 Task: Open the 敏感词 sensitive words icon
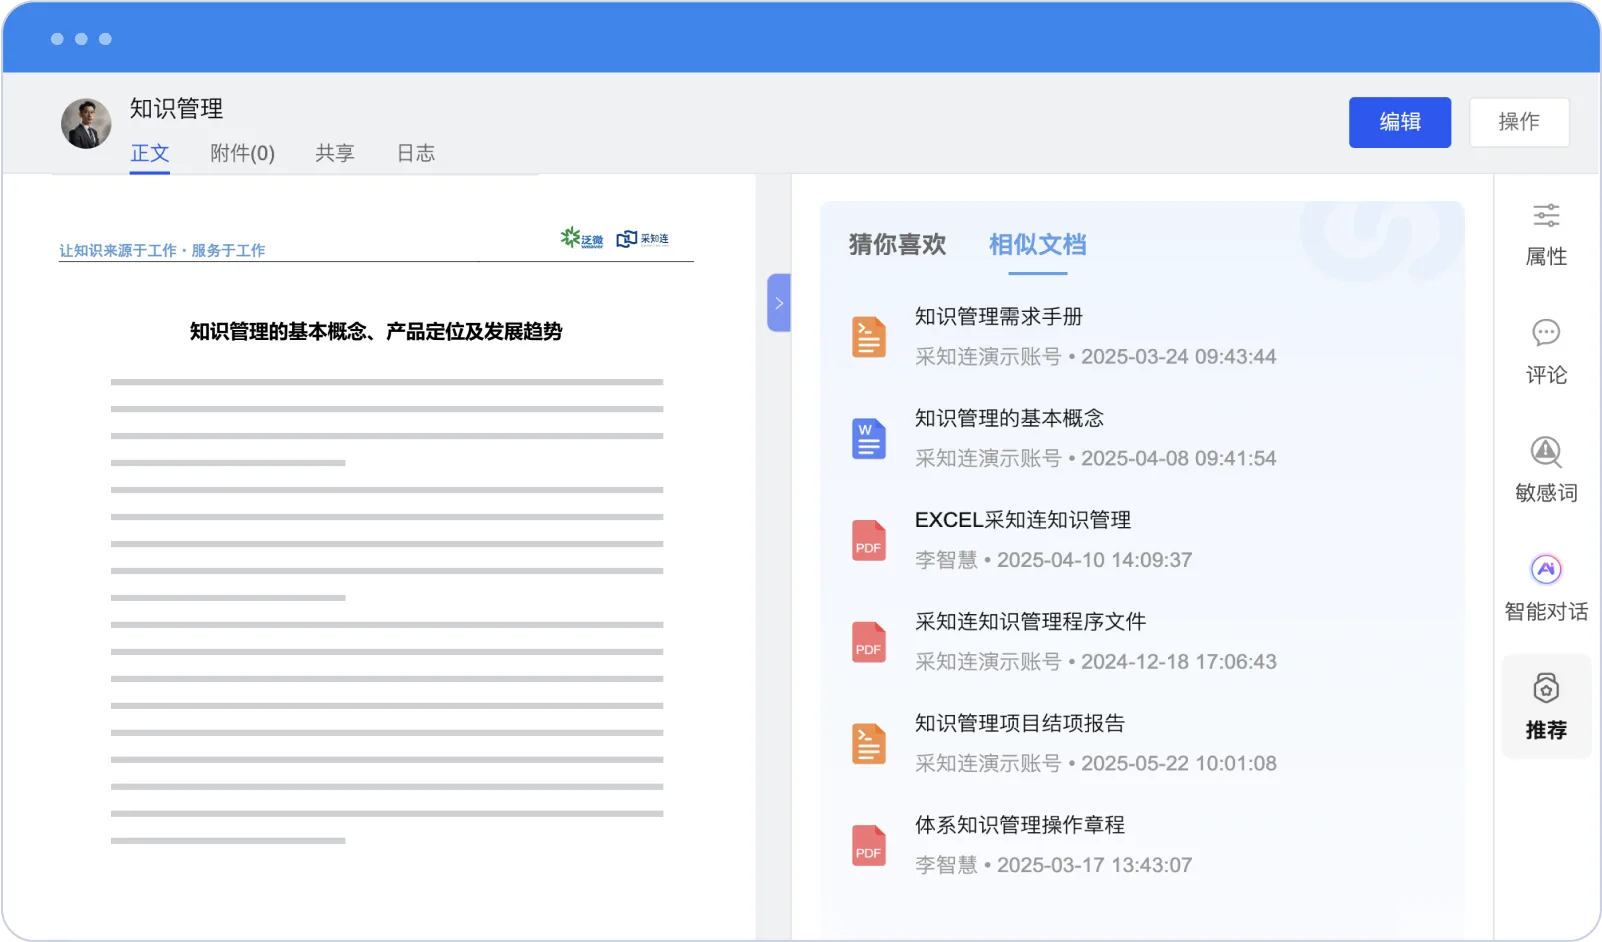(1546, 452)
